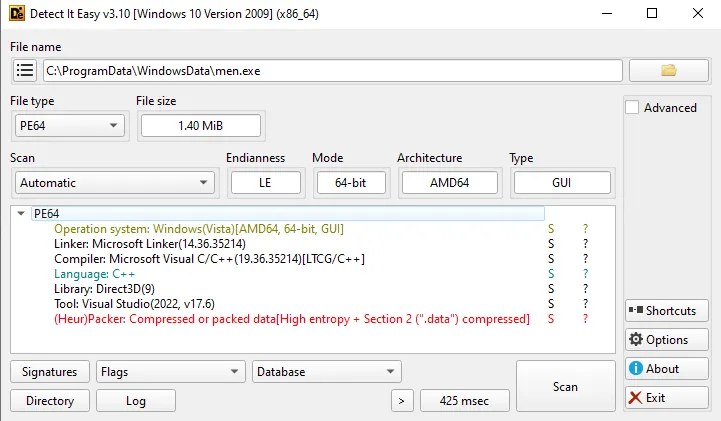Screen dimensions: 721x421
Task: Click ? info on Operation system row
Action: (x=585, y=228)
